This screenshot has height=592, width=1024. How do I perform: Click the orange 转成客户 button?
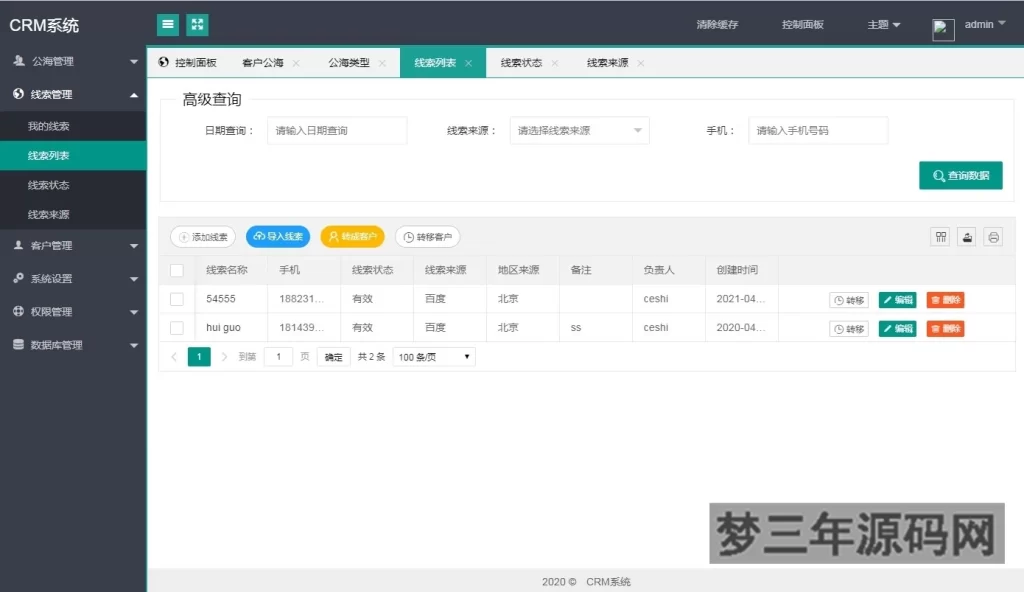pos(353,237)
